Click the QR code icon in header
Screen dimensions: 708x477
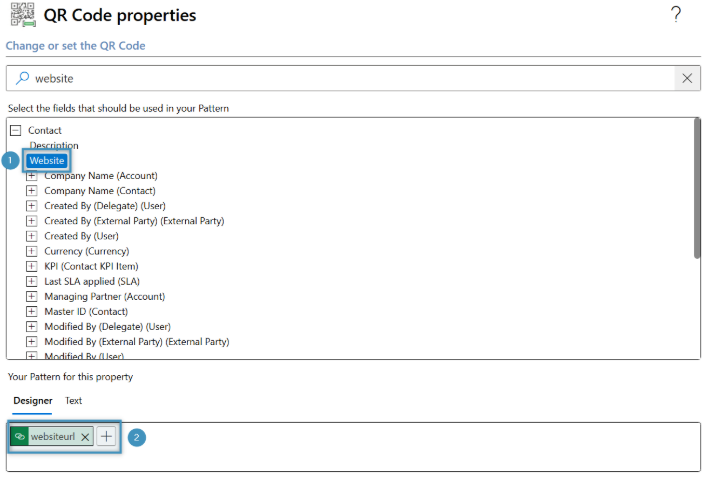click(x=20, y=15)
